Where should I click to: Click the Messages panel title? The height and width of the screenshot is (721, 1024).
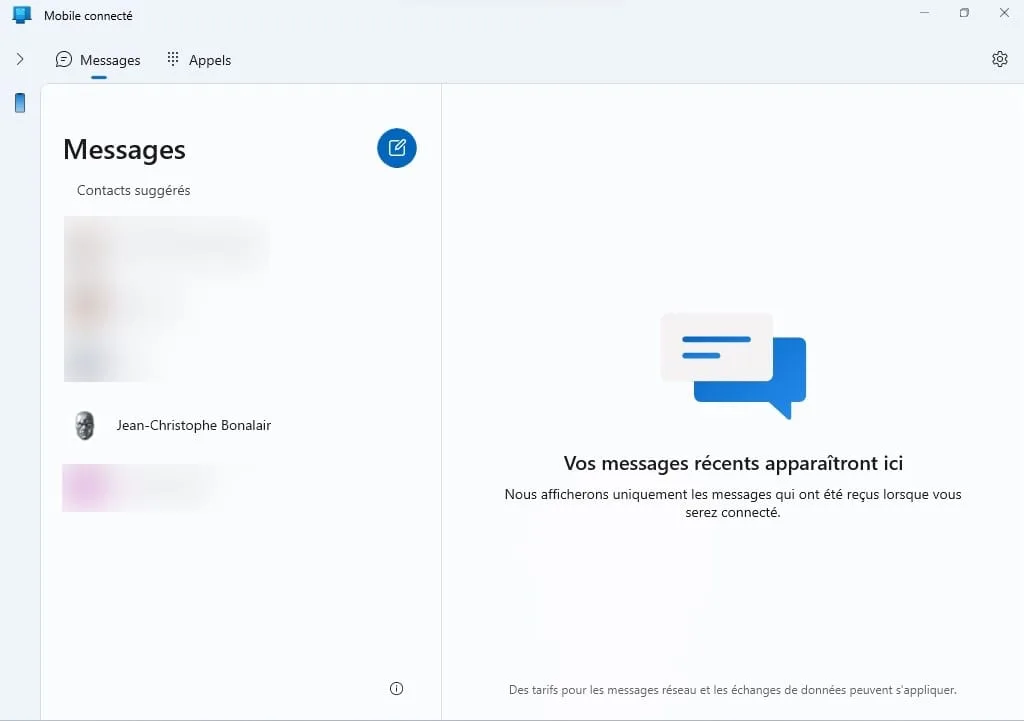[124, 149]
